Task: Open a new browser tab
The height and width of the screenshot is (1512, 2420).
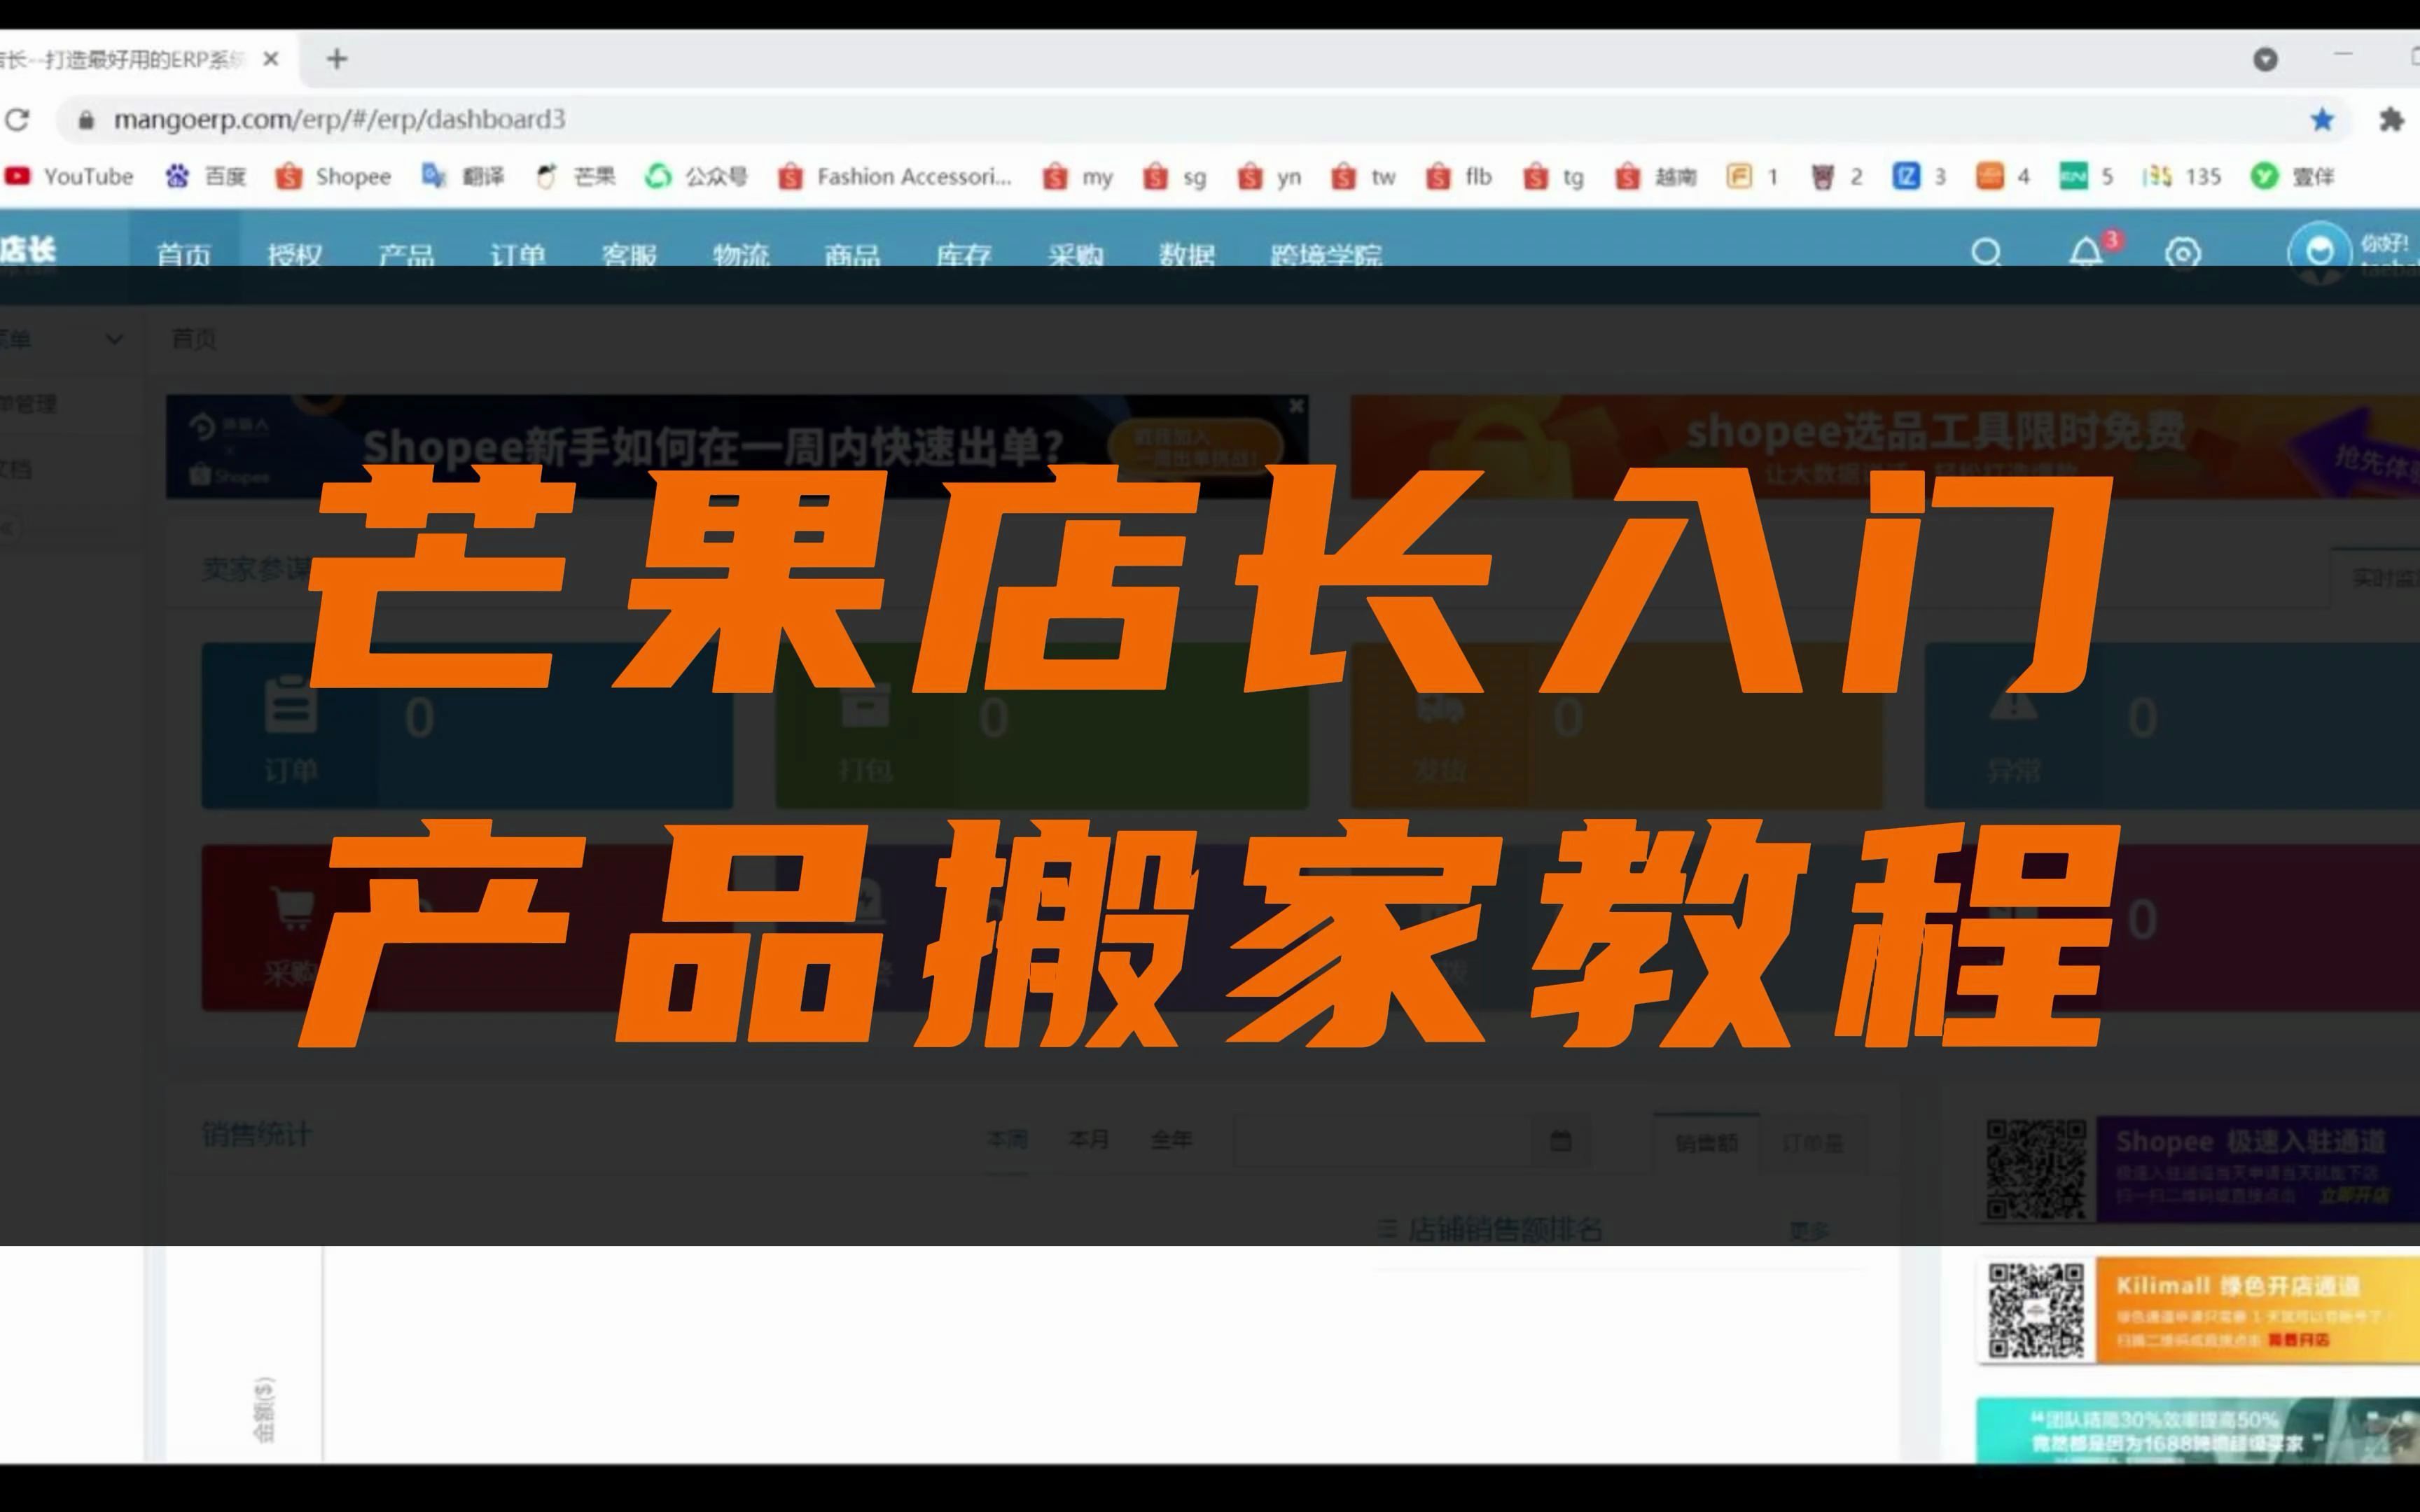Action: point(337,59)
